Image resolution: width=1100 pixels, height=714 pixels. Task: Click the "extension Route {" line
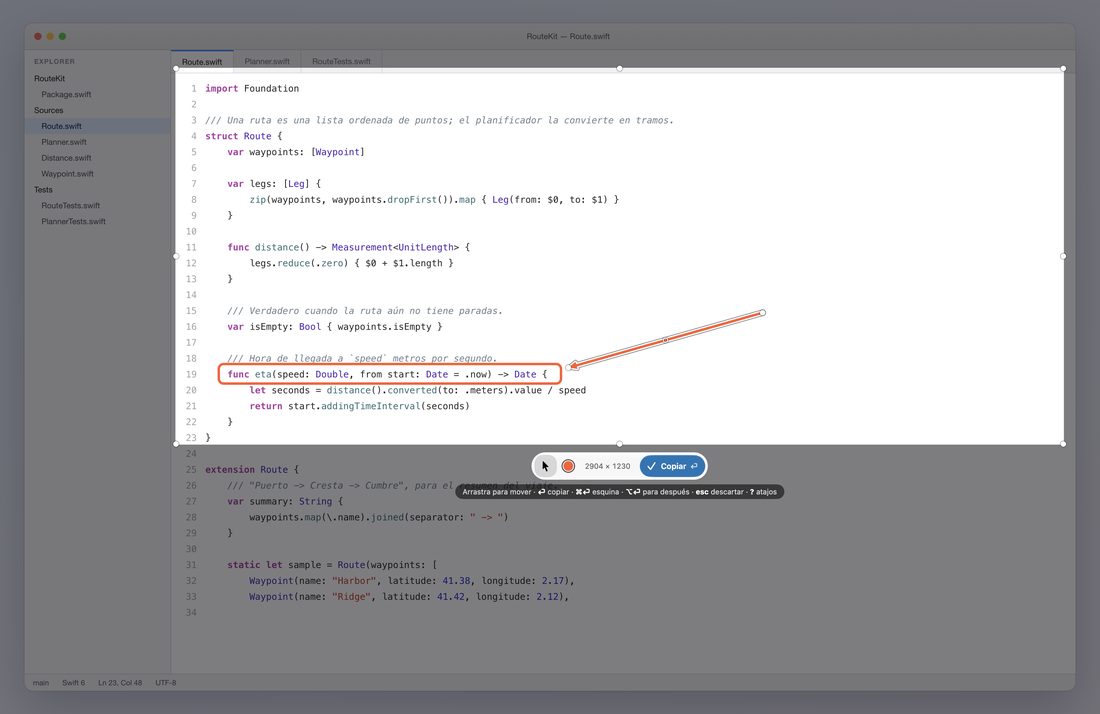click(x=252, y=470)
